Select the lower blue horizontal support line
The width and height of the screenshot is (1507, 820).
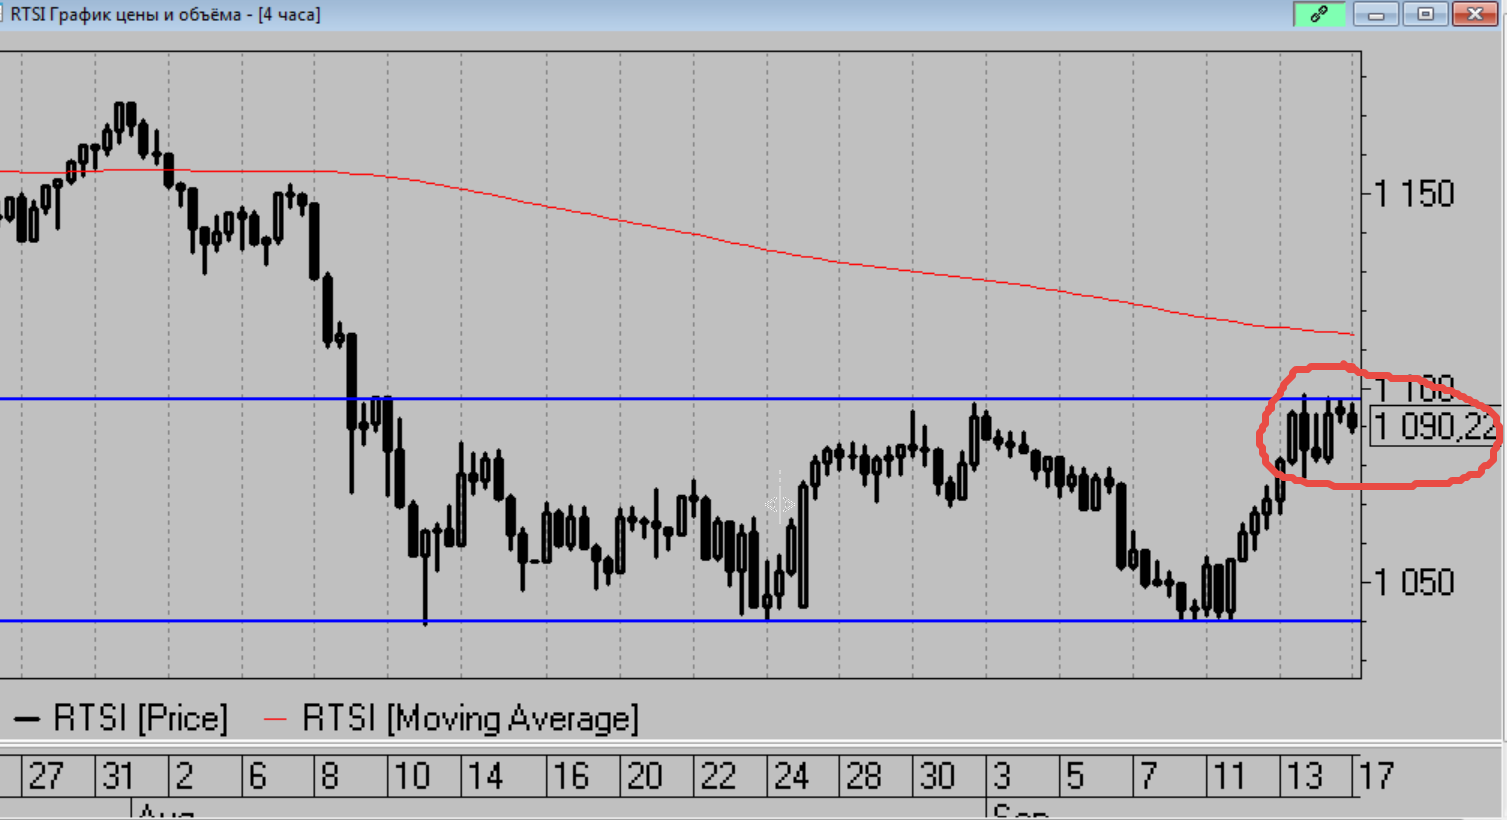click(600, 621)
